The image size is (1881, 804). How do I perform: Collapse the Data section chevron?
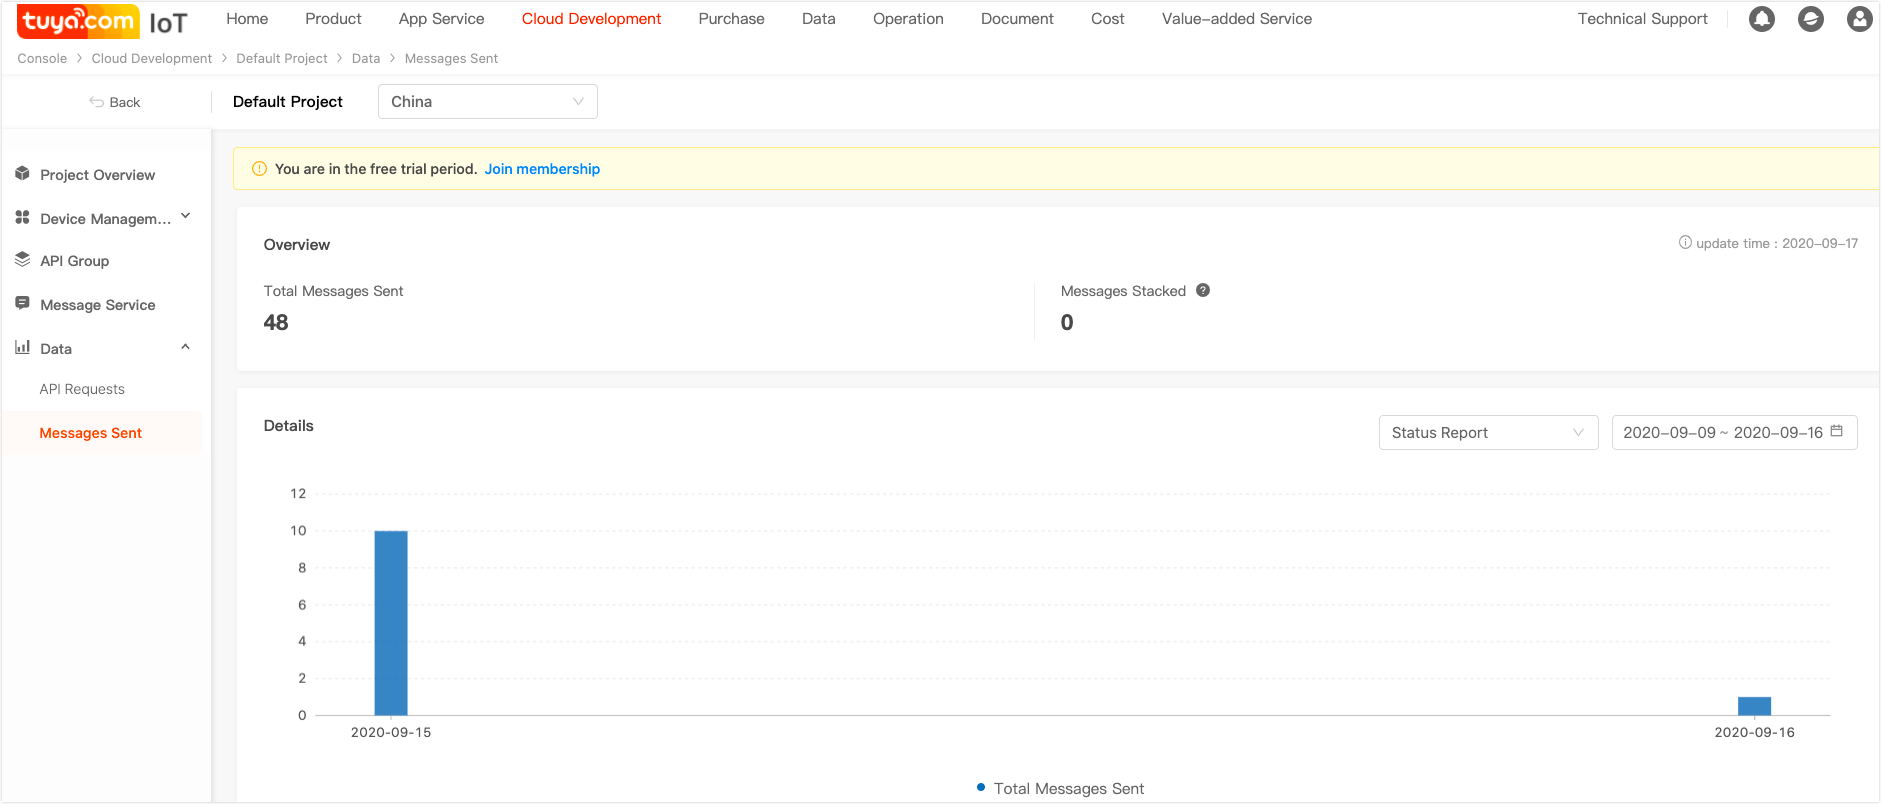coord(186,347)
